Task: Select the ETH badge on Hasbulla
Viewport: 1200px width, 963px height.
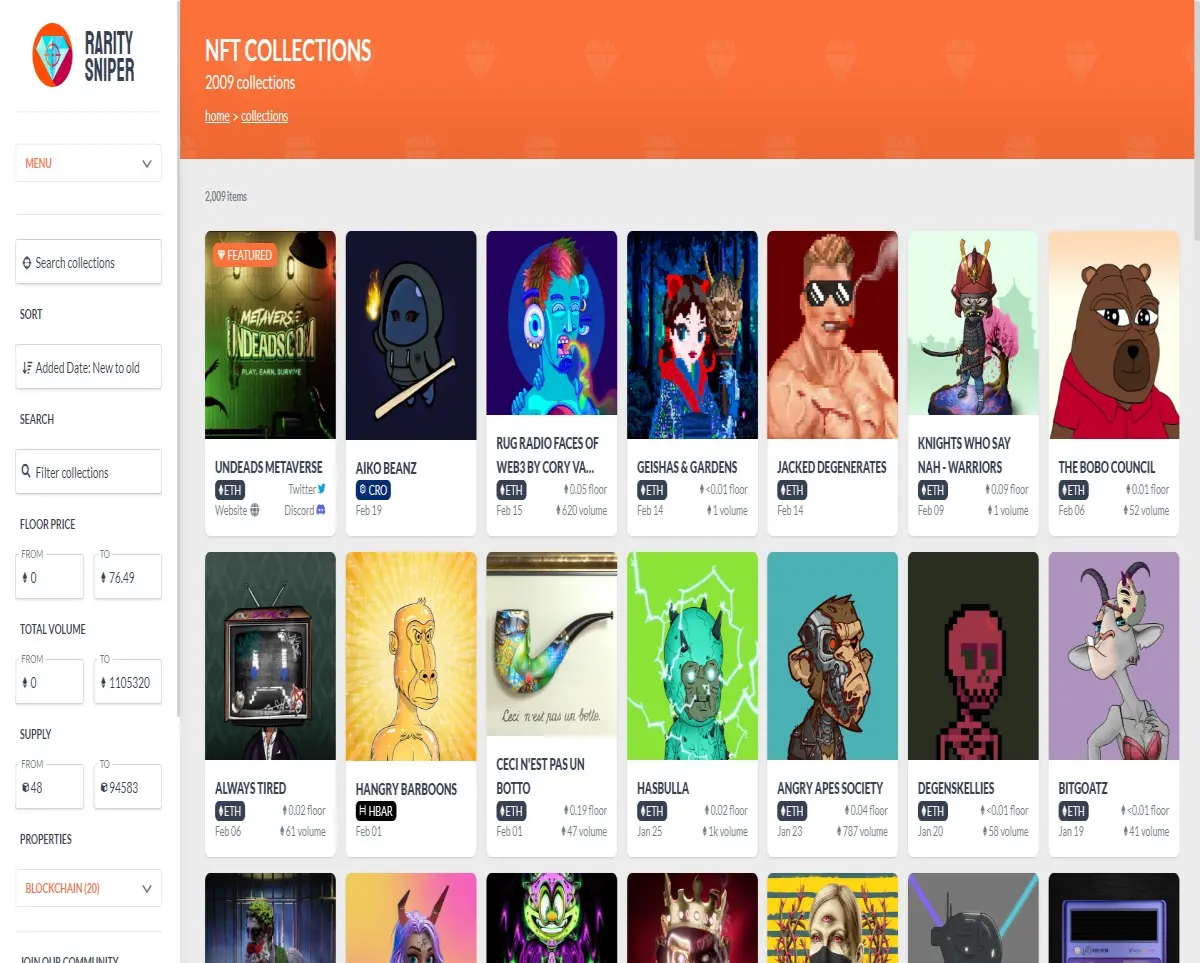Action: [652, 811]
